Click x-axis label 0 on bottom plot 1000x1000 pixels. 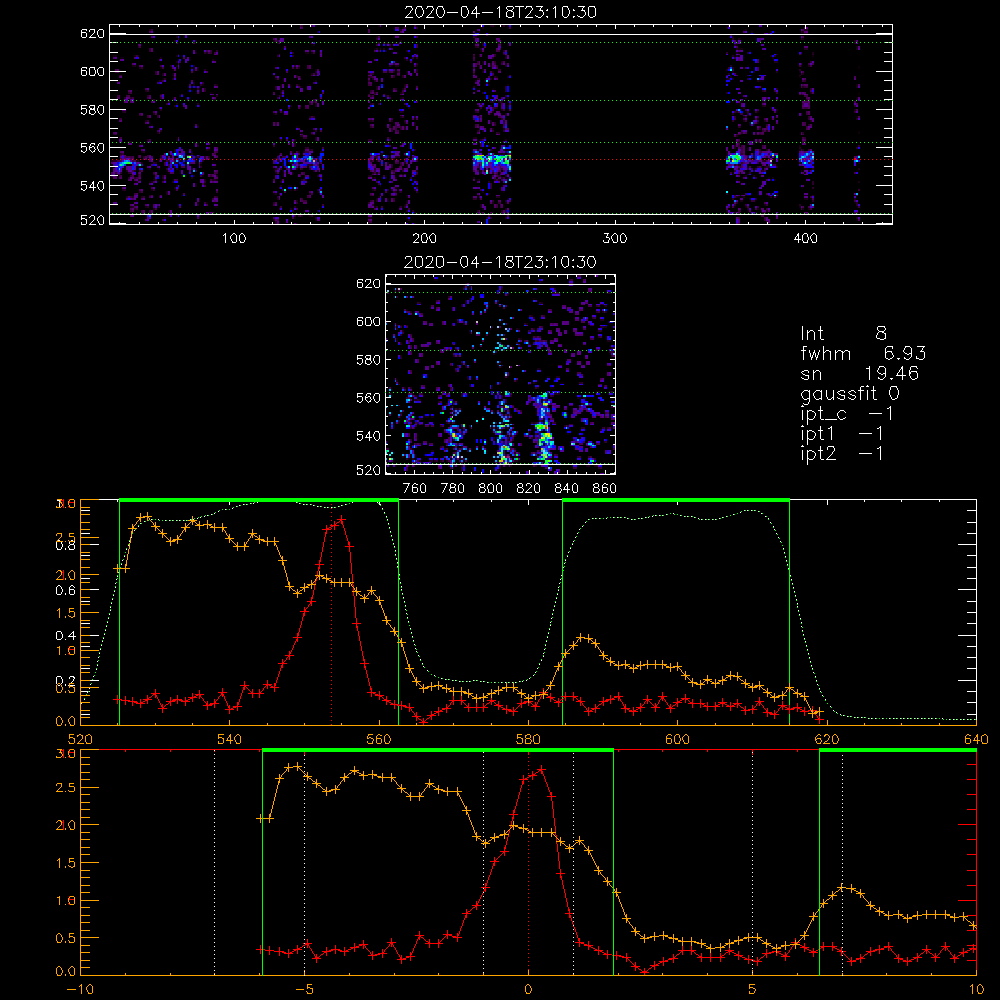[x=528, y=990]
